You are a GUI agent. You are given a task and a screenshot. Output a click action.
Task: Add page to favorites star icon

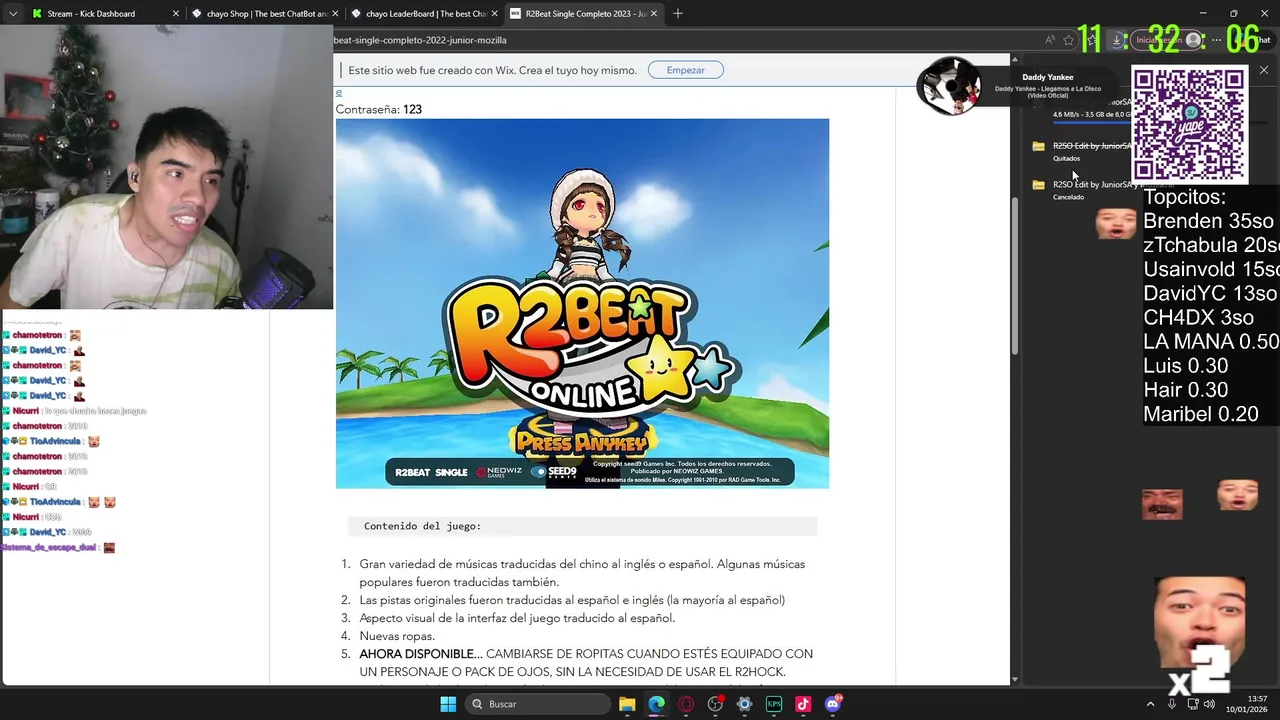[x=1069, y=40]
